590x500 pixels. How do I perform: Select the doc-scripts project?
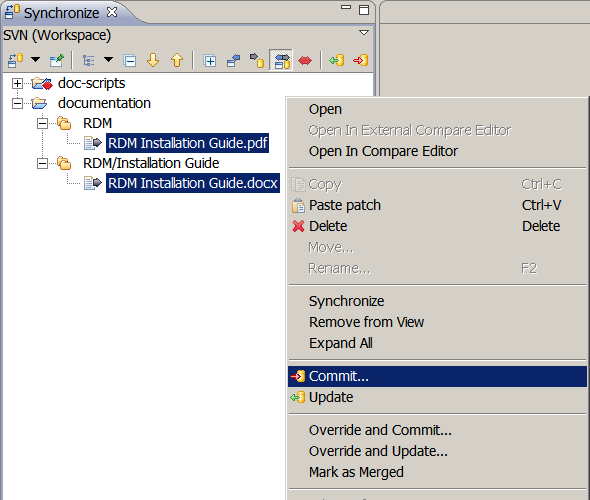click(x=91, y=83)
